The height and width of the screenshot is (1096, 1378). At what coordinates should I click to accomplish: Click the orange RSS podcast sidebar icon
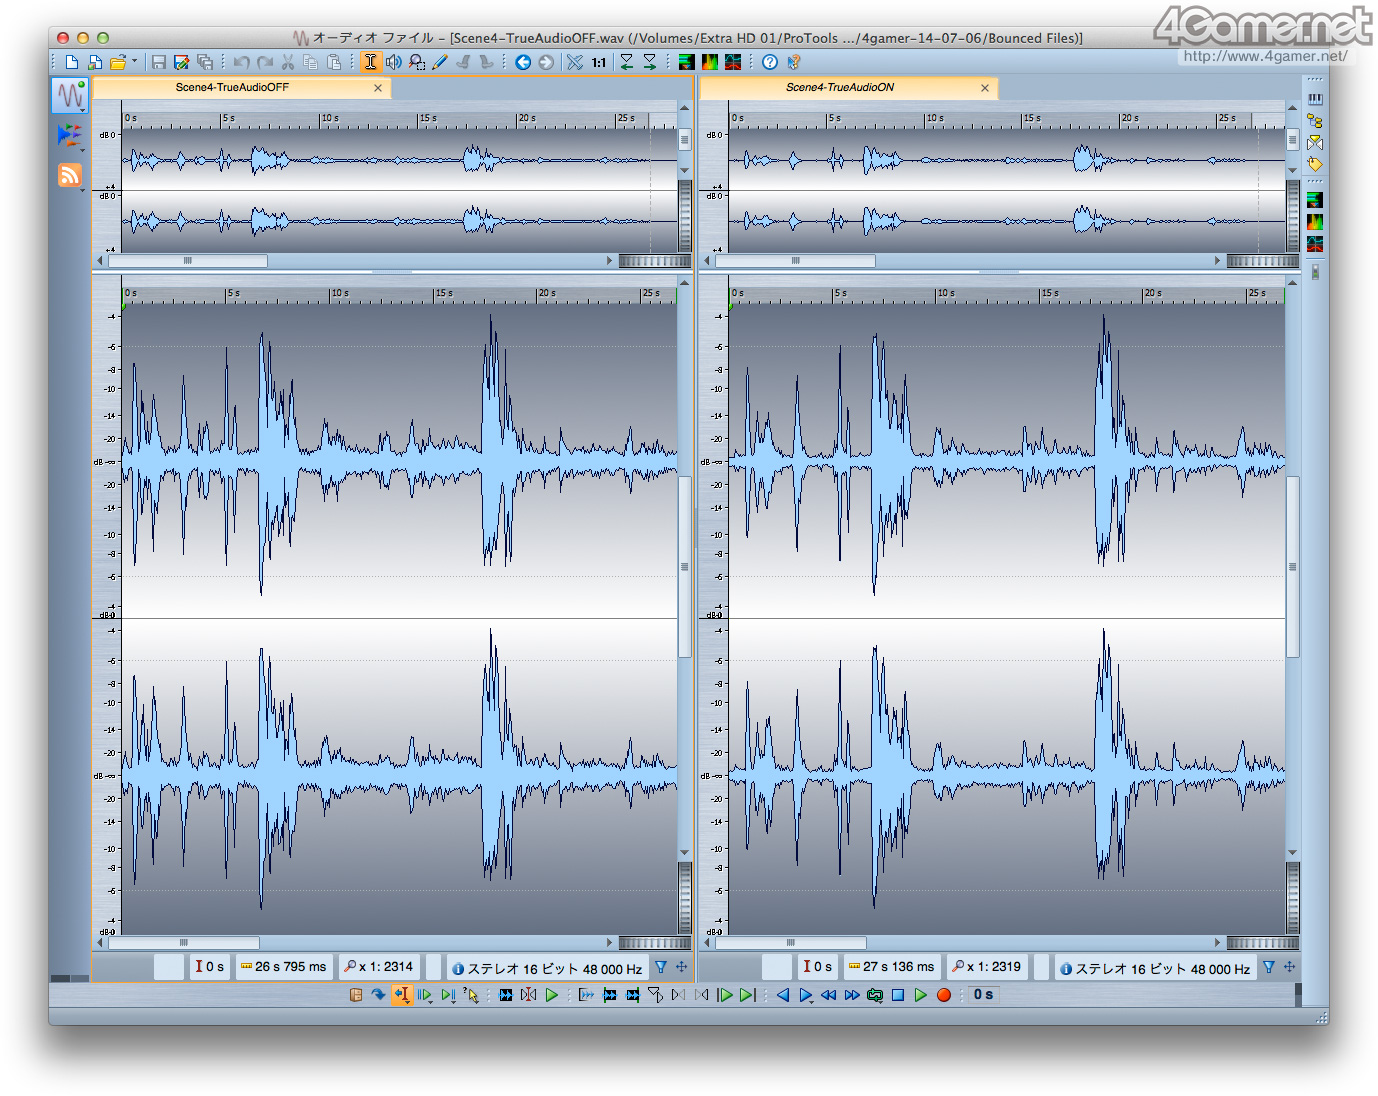[x=69, y=176]
